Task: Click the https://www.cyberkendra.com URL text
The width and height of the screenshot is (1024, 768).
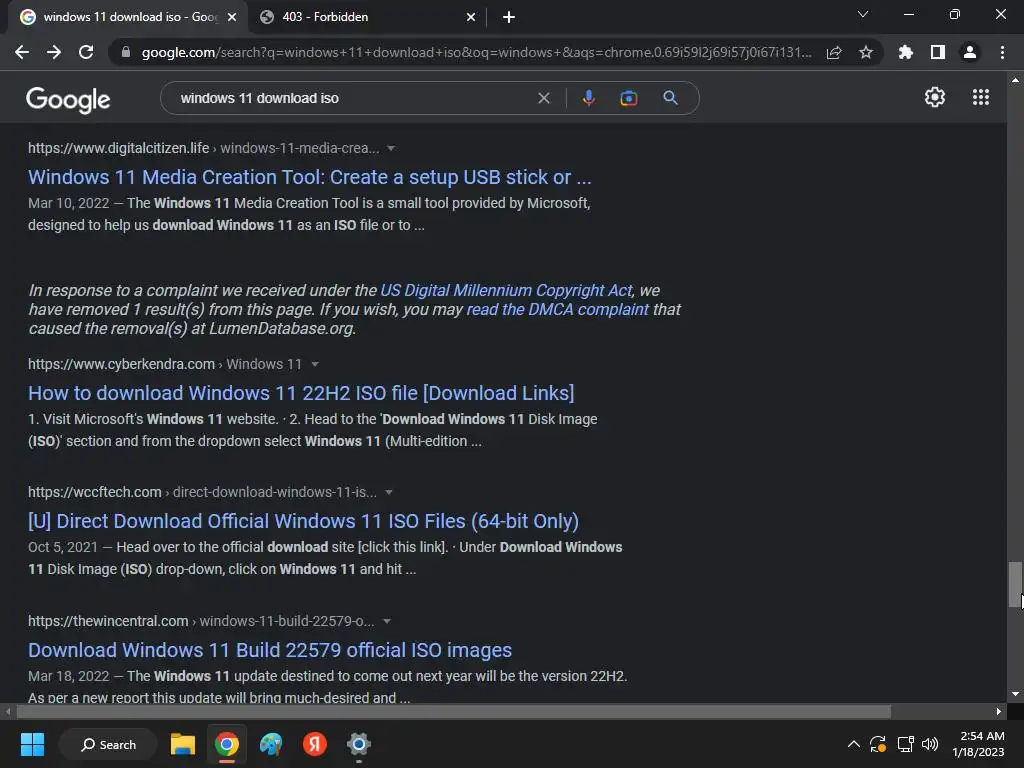Action: coord(121,364)
